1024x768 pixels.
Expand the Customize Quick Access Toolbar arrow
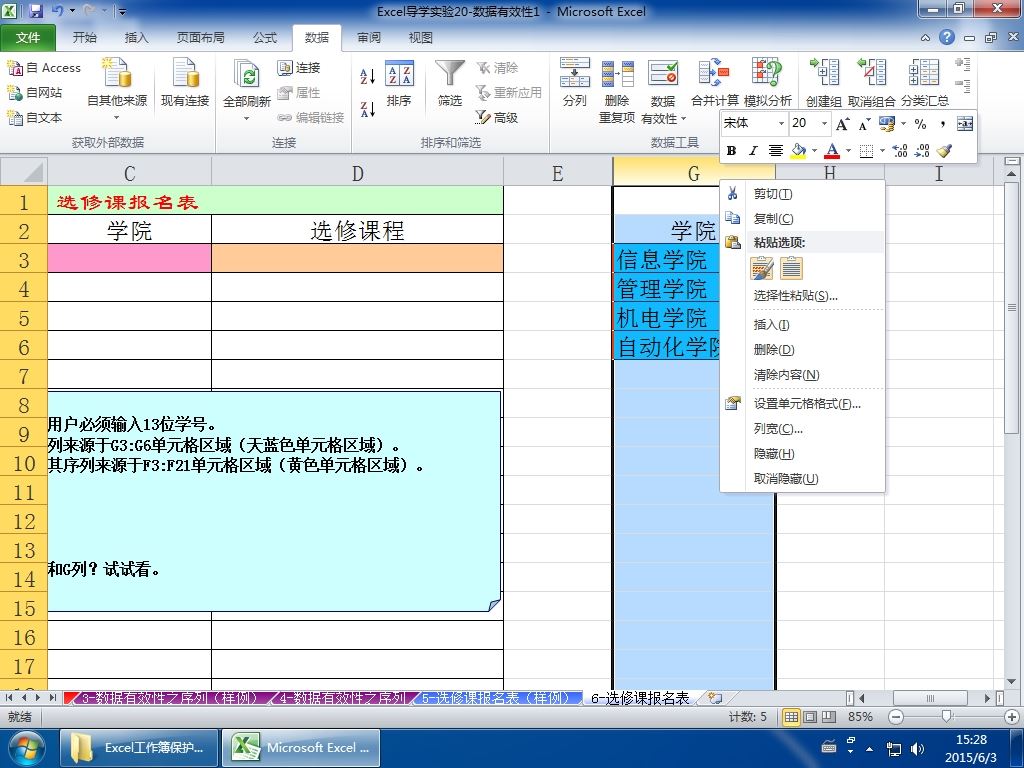pyautogui.click(x=122, y=11)
